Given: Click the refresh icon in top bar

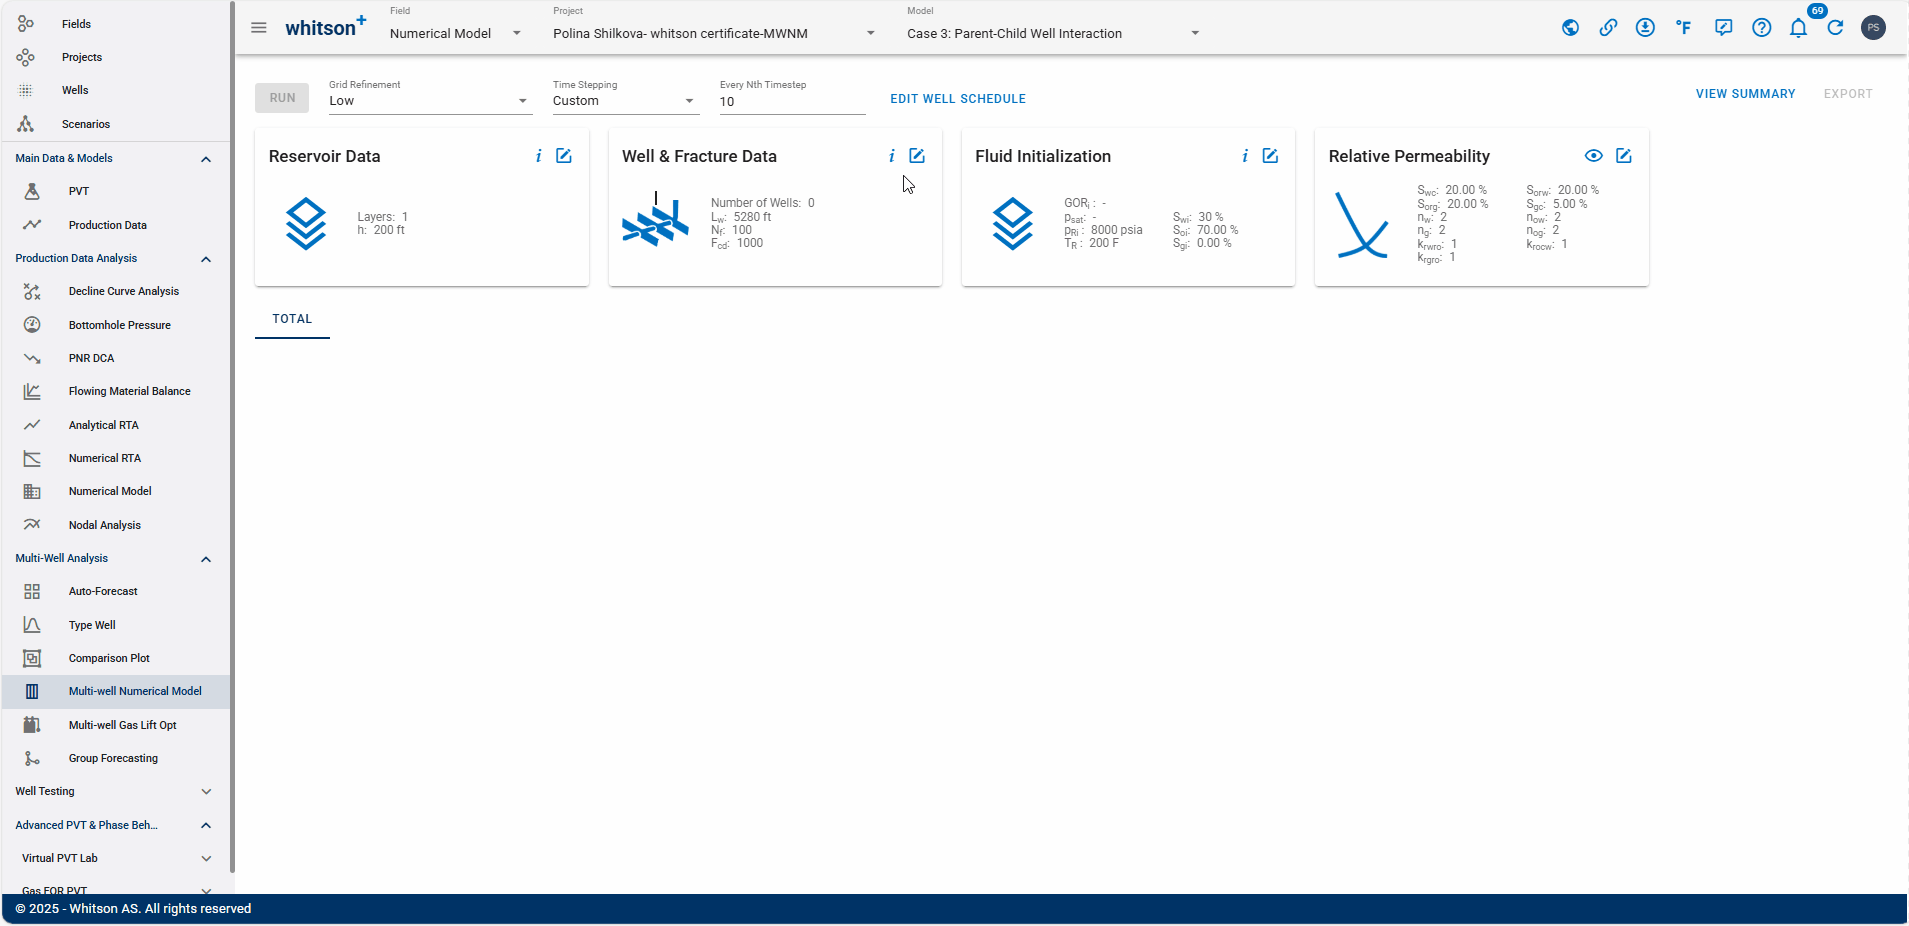Looking at the screenshot, I should [x=1835, y=28].
